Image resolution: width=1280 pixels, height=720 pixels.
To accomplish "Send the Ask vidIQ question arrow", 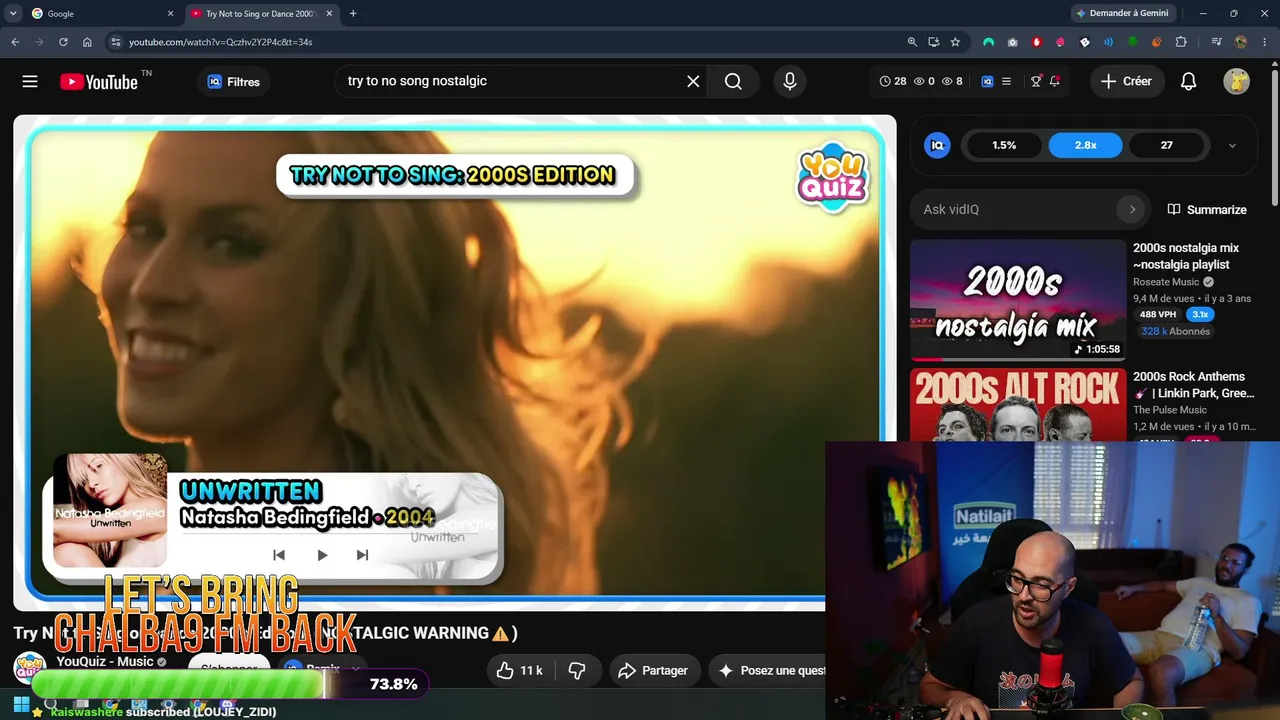I will [1132, 209].
